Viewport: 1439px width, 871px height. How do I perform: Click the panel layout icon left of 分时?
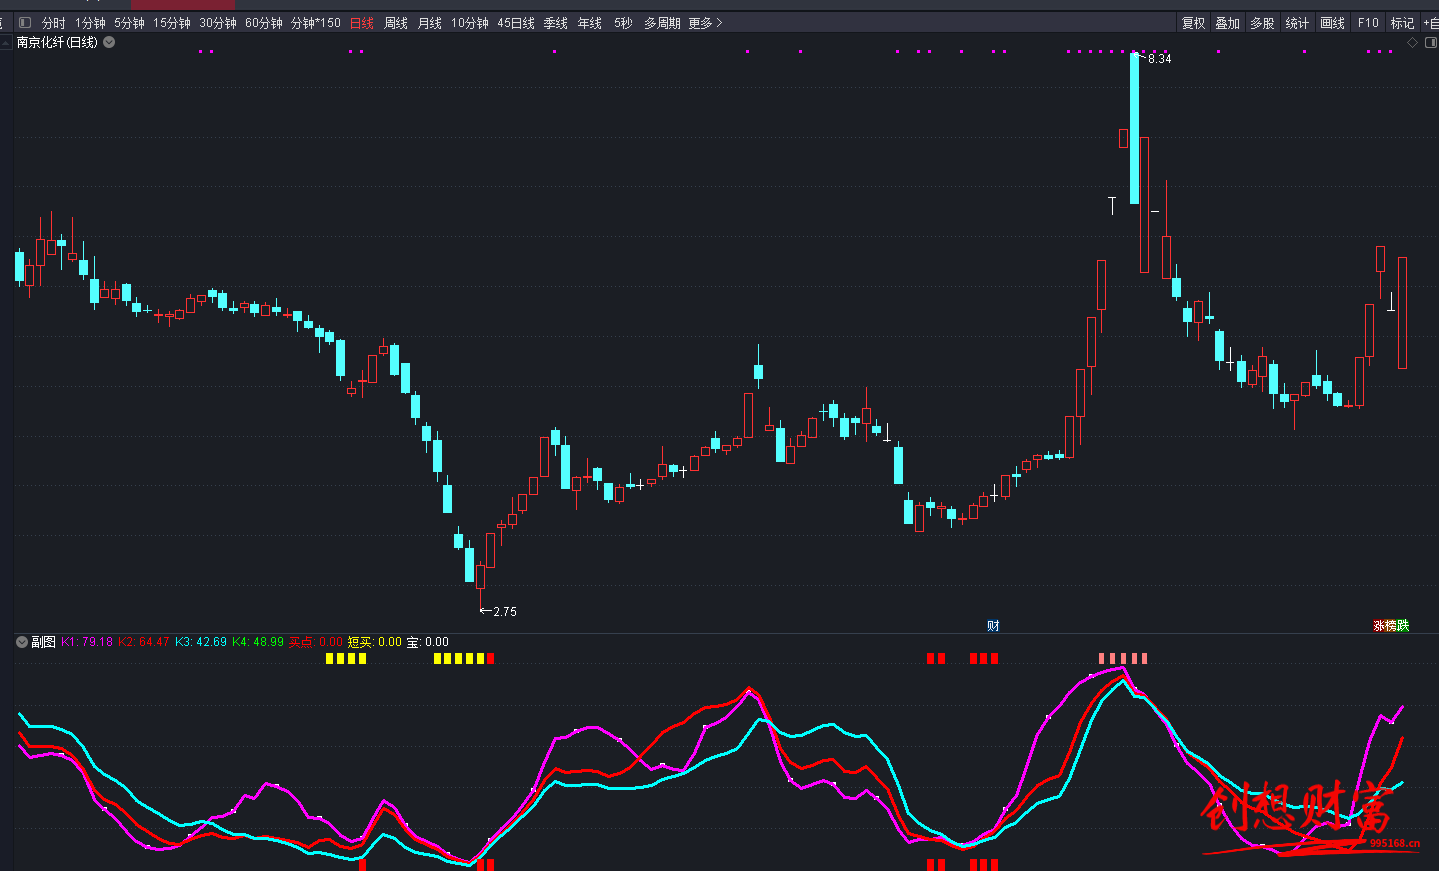(x=25, y=23)
